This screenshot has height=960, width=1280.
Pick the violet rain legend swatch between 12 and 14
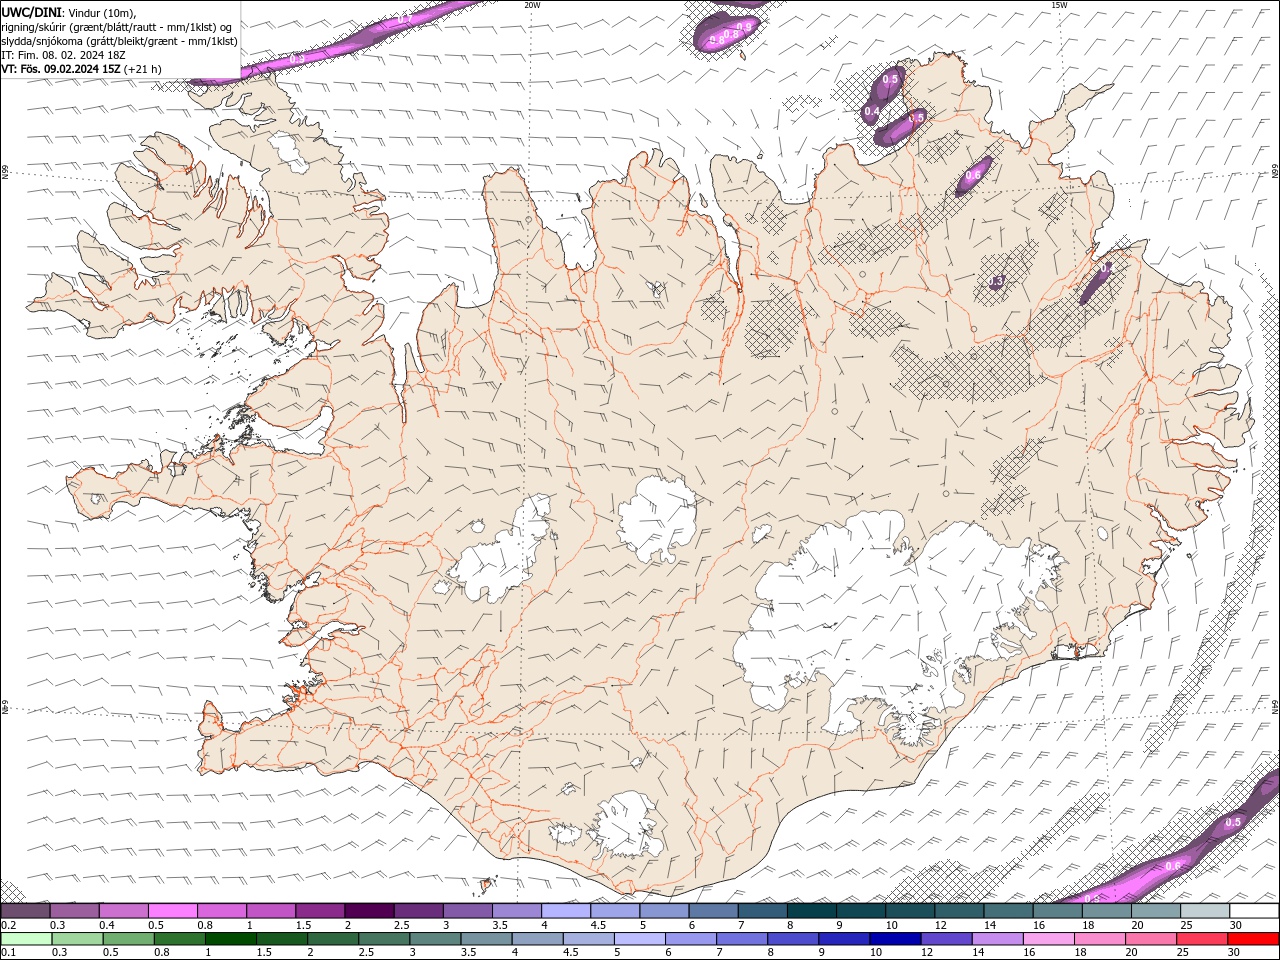click(946, 939)
